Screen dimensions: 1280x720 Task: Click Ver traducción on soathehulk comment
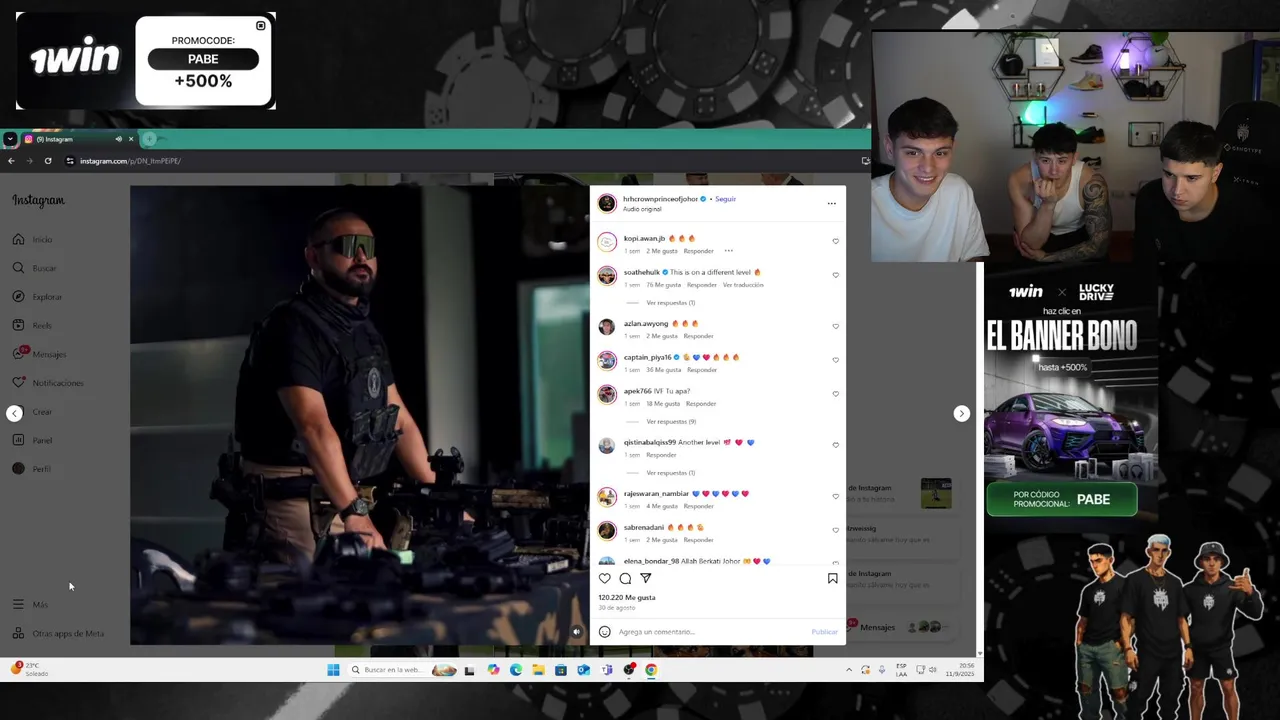[743, 285]
